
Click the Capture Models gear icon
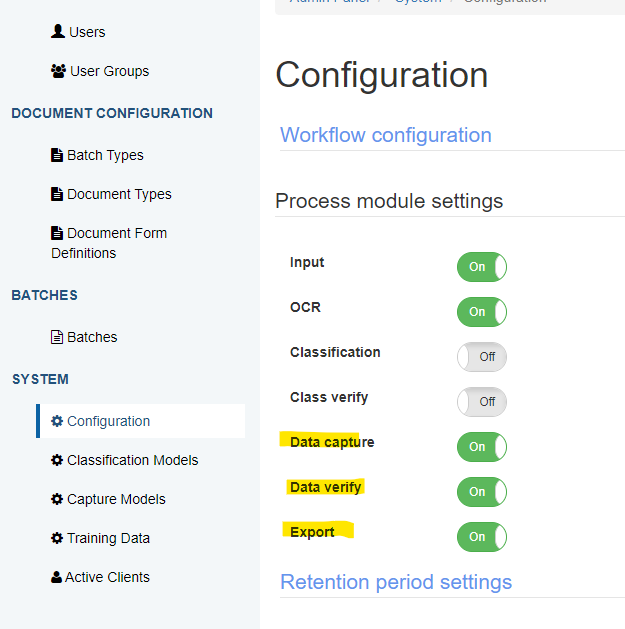coord(57,499)
